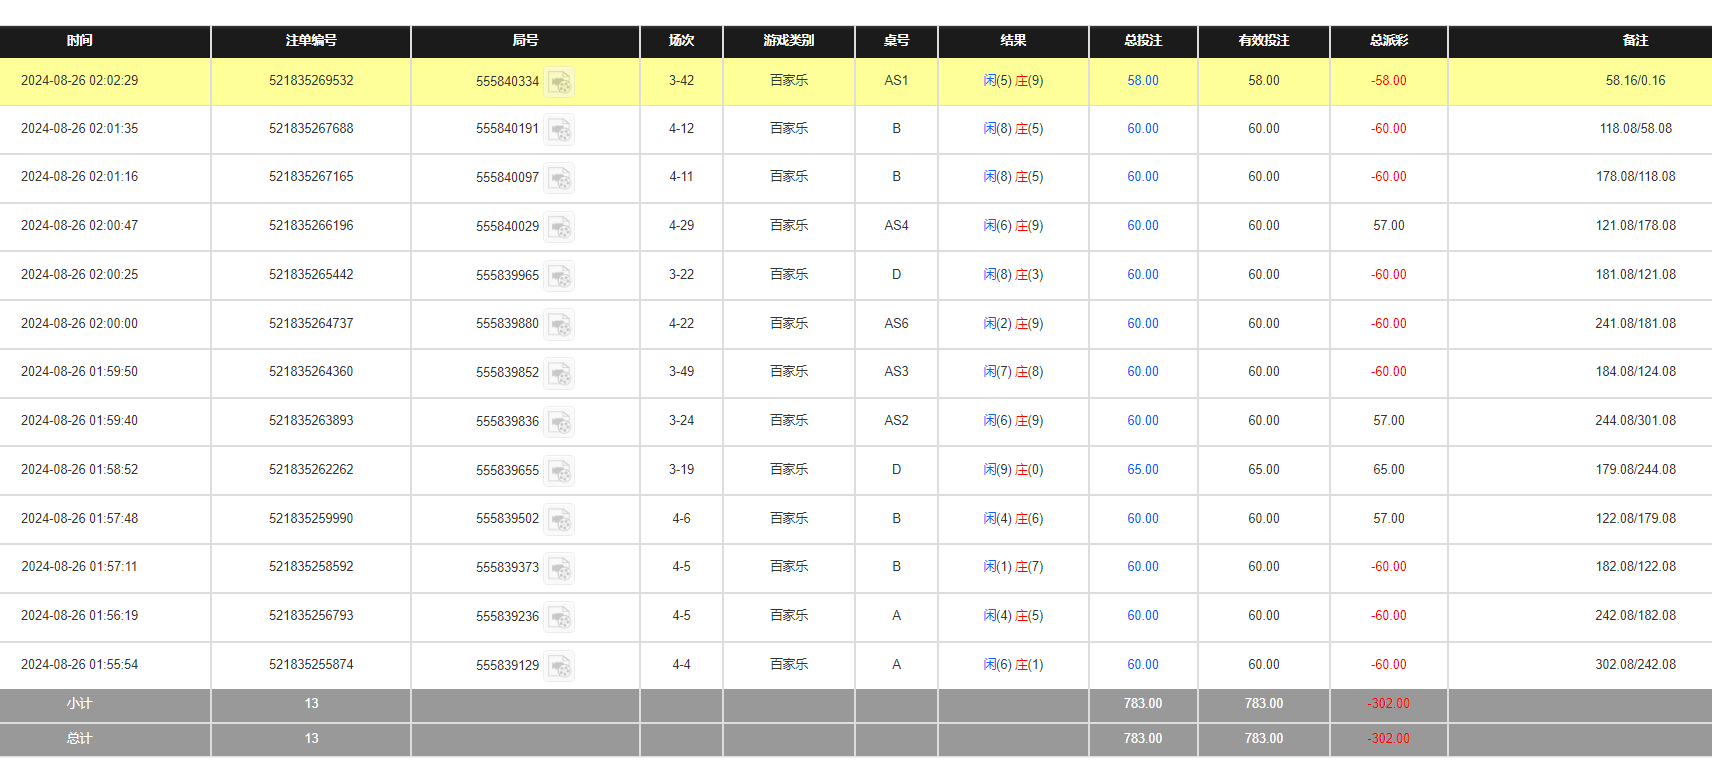Click the replay icon next to 555839965
This screenshot has height=773, width=1712.
(559, 276)
